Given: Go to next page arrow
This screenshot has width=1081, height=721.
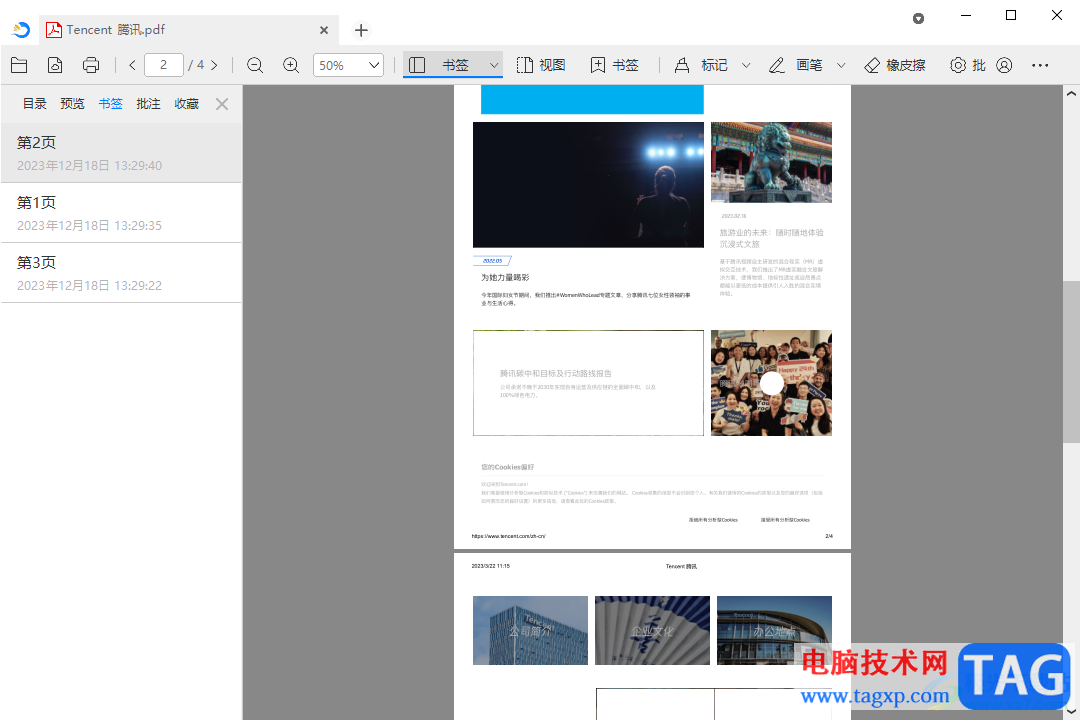Looking at the screenshot, I should (x=214, y=65).
